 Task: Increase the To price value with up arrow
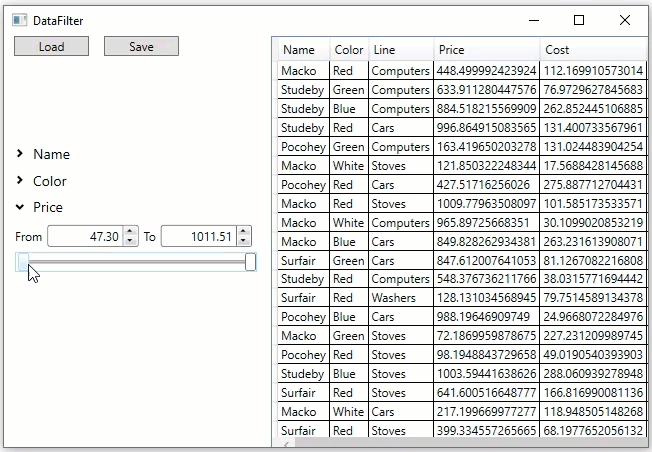[243, 232]
